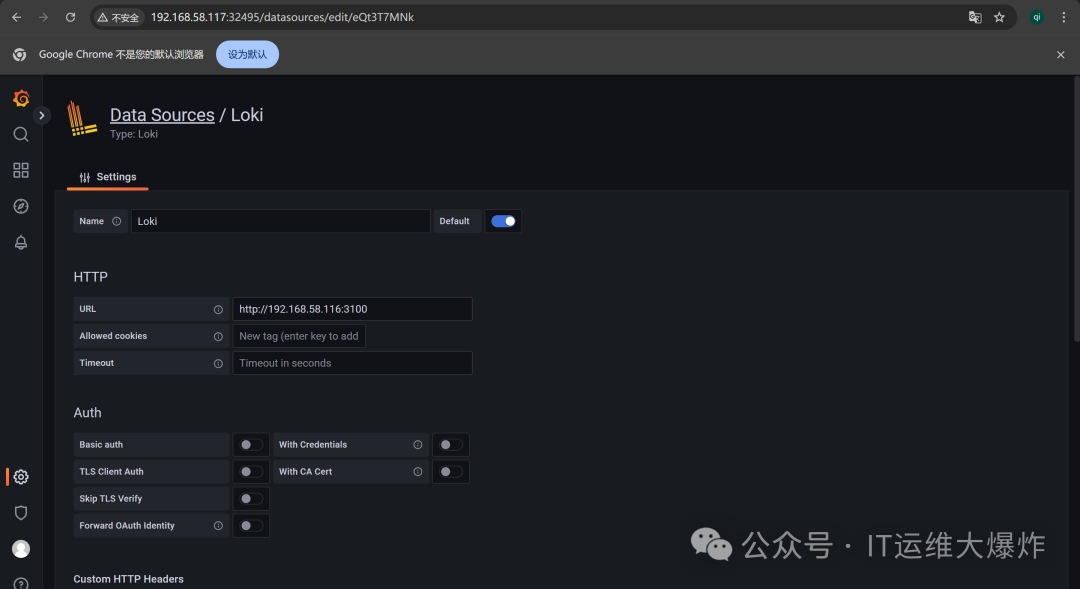Click Allowed cookies info icon

pos(218,336)
